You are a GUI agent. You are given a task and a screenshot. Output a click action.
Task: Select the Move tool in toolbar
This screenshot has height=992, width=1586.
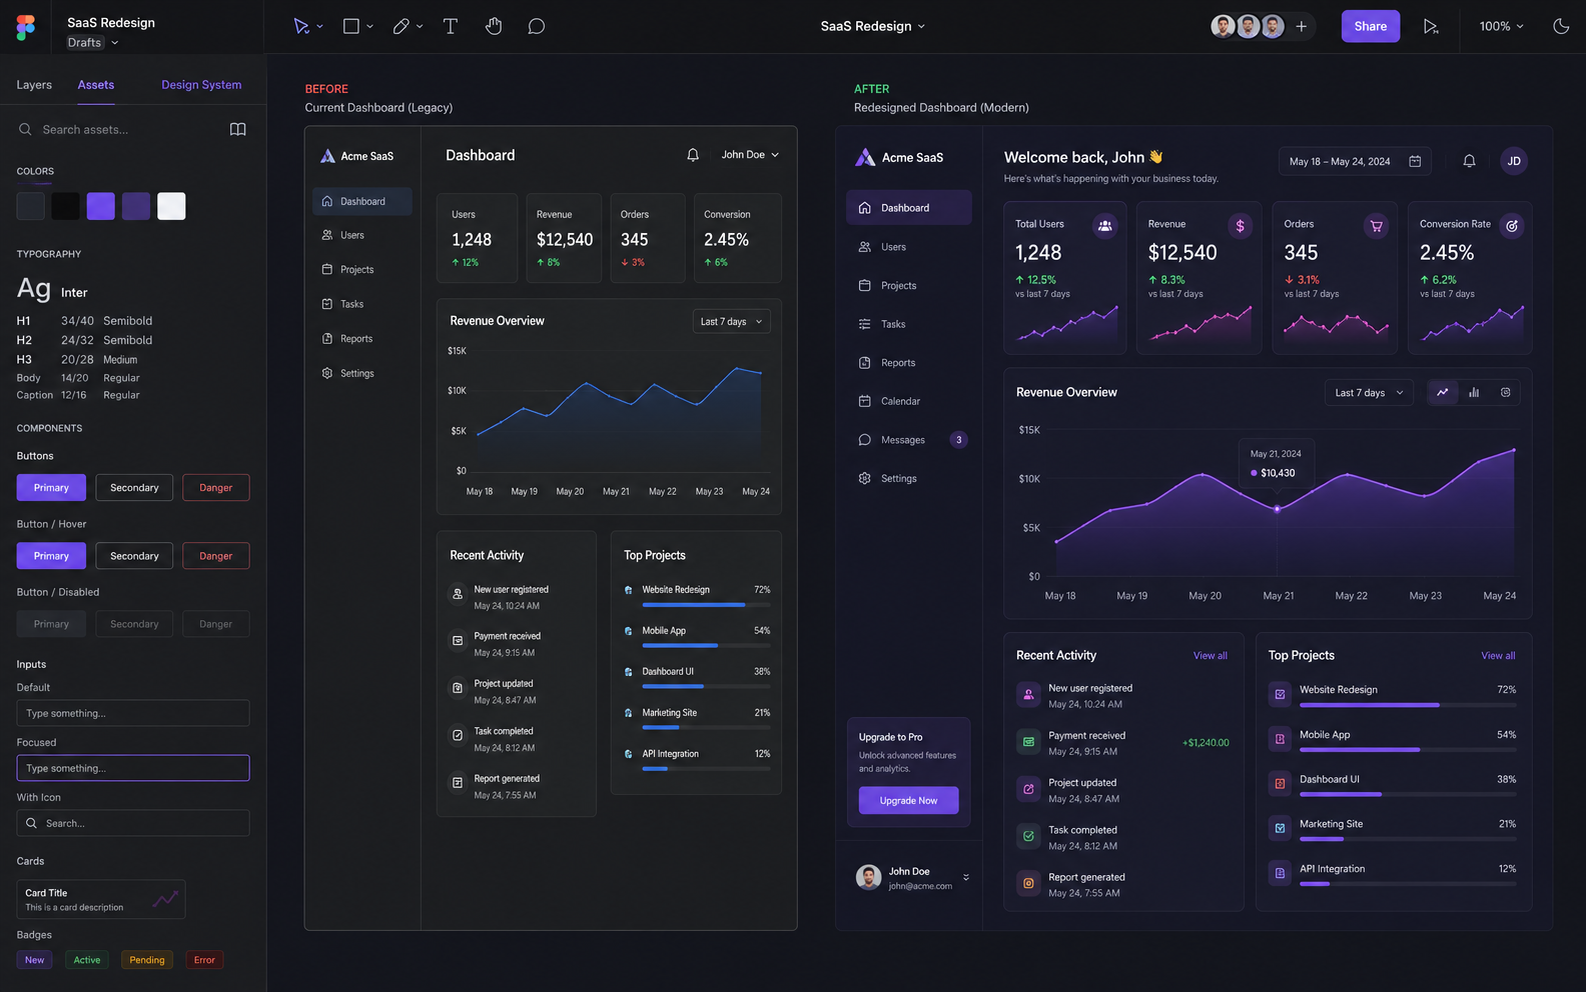[301, 26]
